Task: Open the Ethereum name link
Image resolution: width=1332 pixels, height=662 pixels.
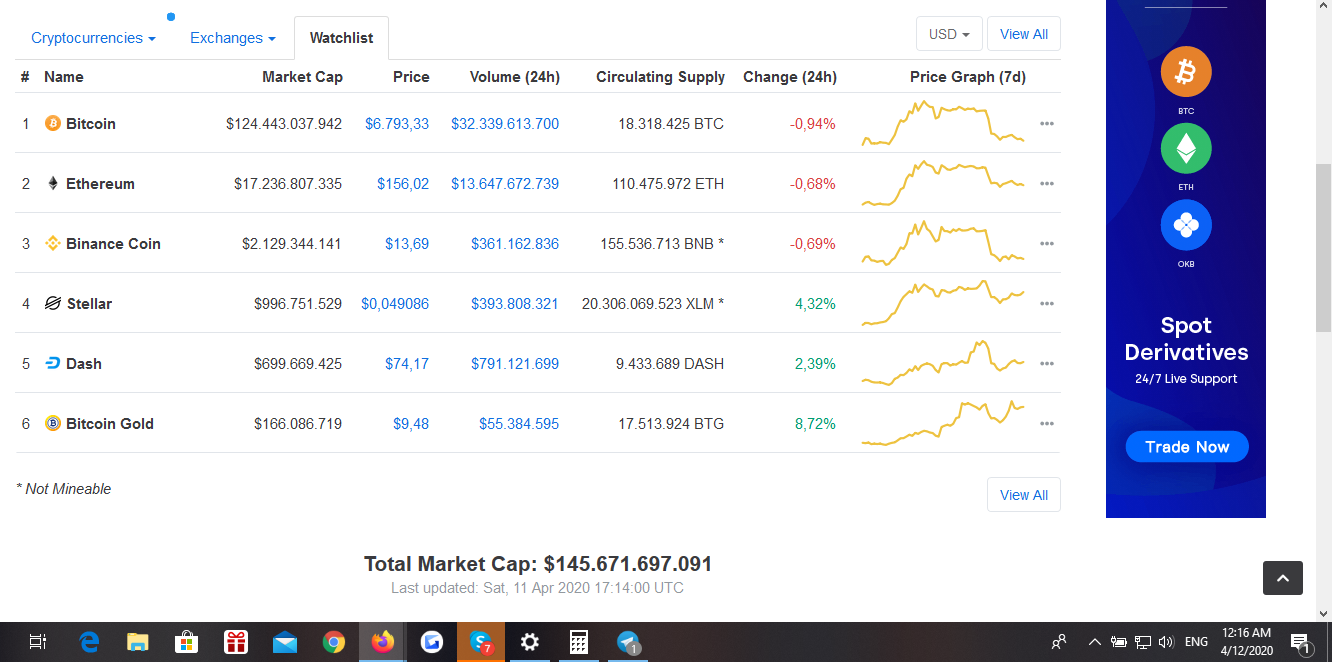Action: (x=100, y=184)
